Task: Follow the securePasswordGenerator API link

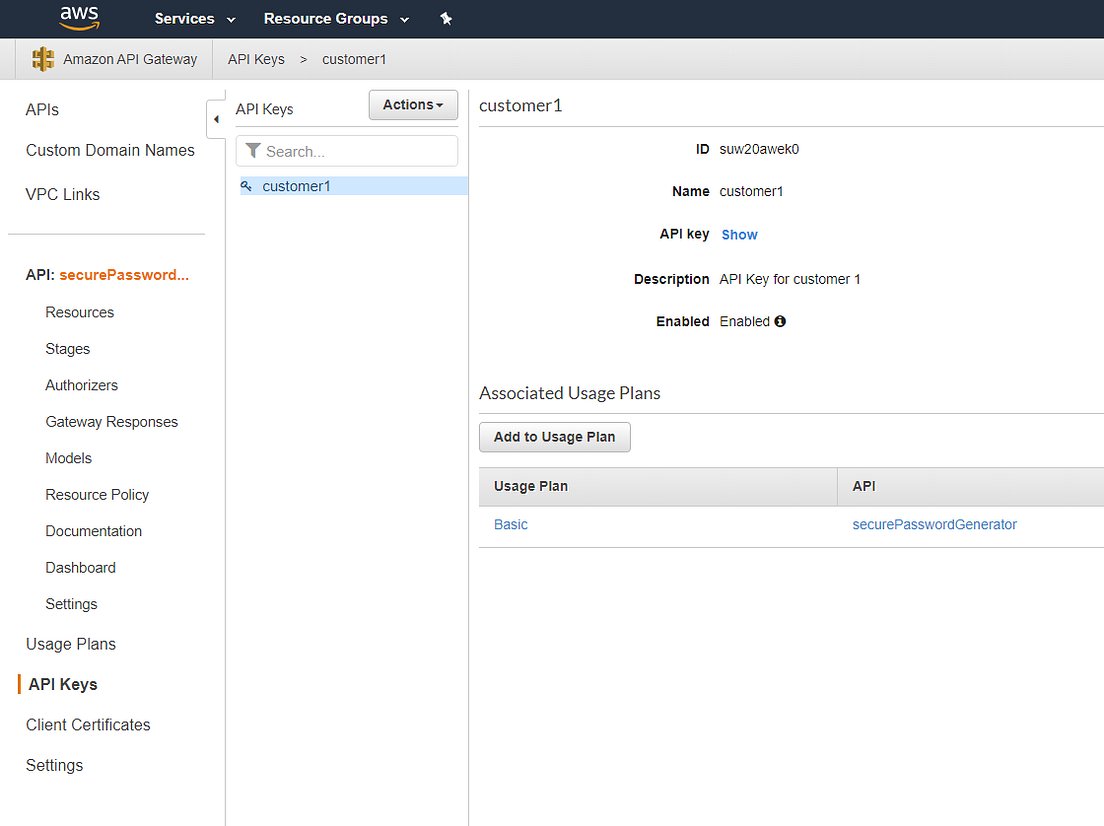Action: (x=934, y=524)
